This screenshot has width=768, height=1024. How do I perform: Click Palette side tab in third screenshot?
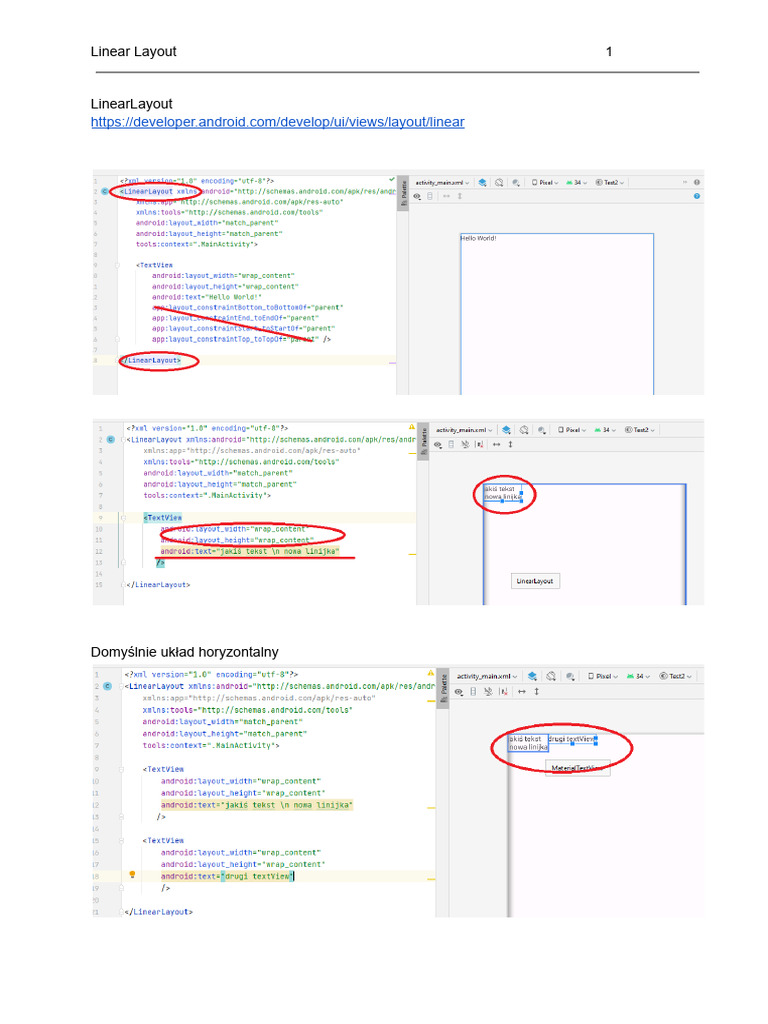pos(443,690)
